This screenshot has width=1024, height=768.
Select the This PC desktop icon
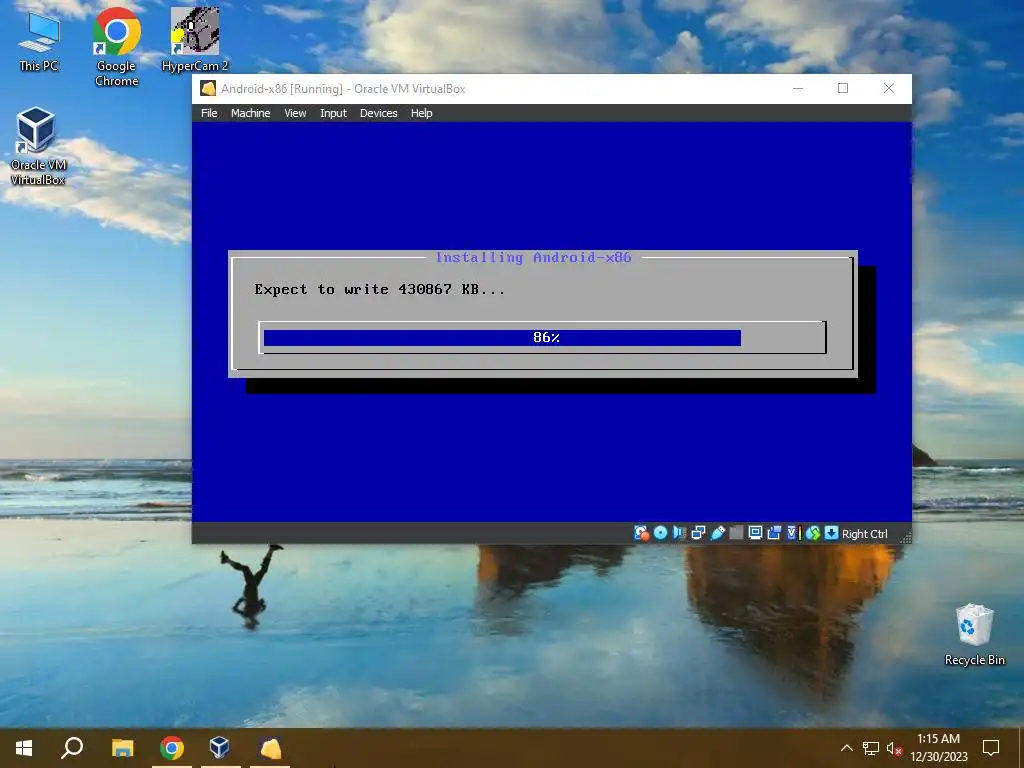tap(39, 41)
